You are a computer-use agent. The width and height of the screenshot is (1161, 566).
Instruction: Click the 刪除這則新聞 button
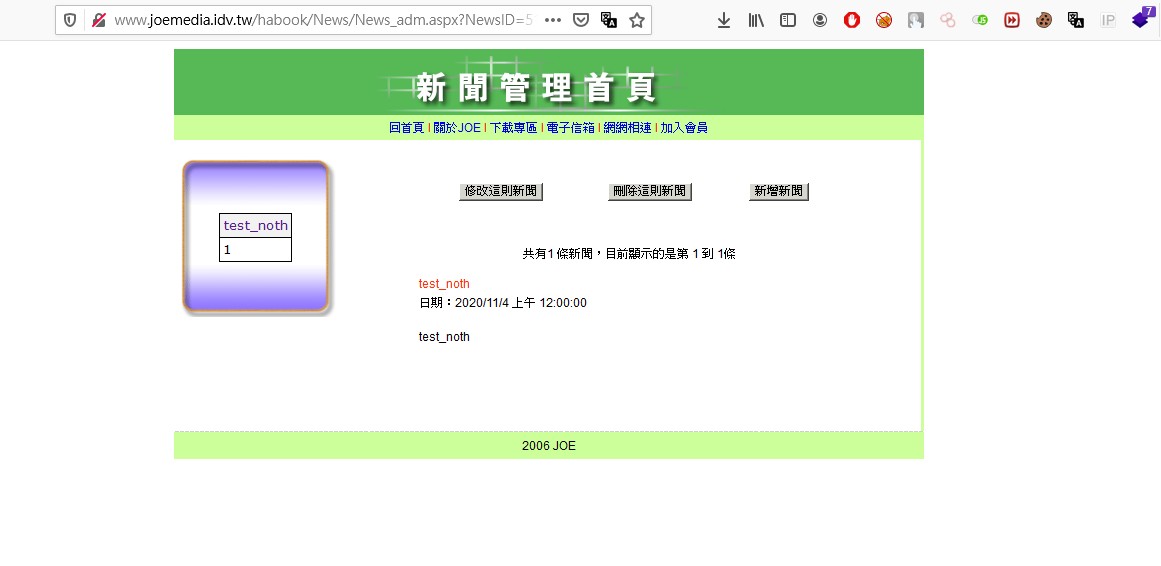point(650,191)
